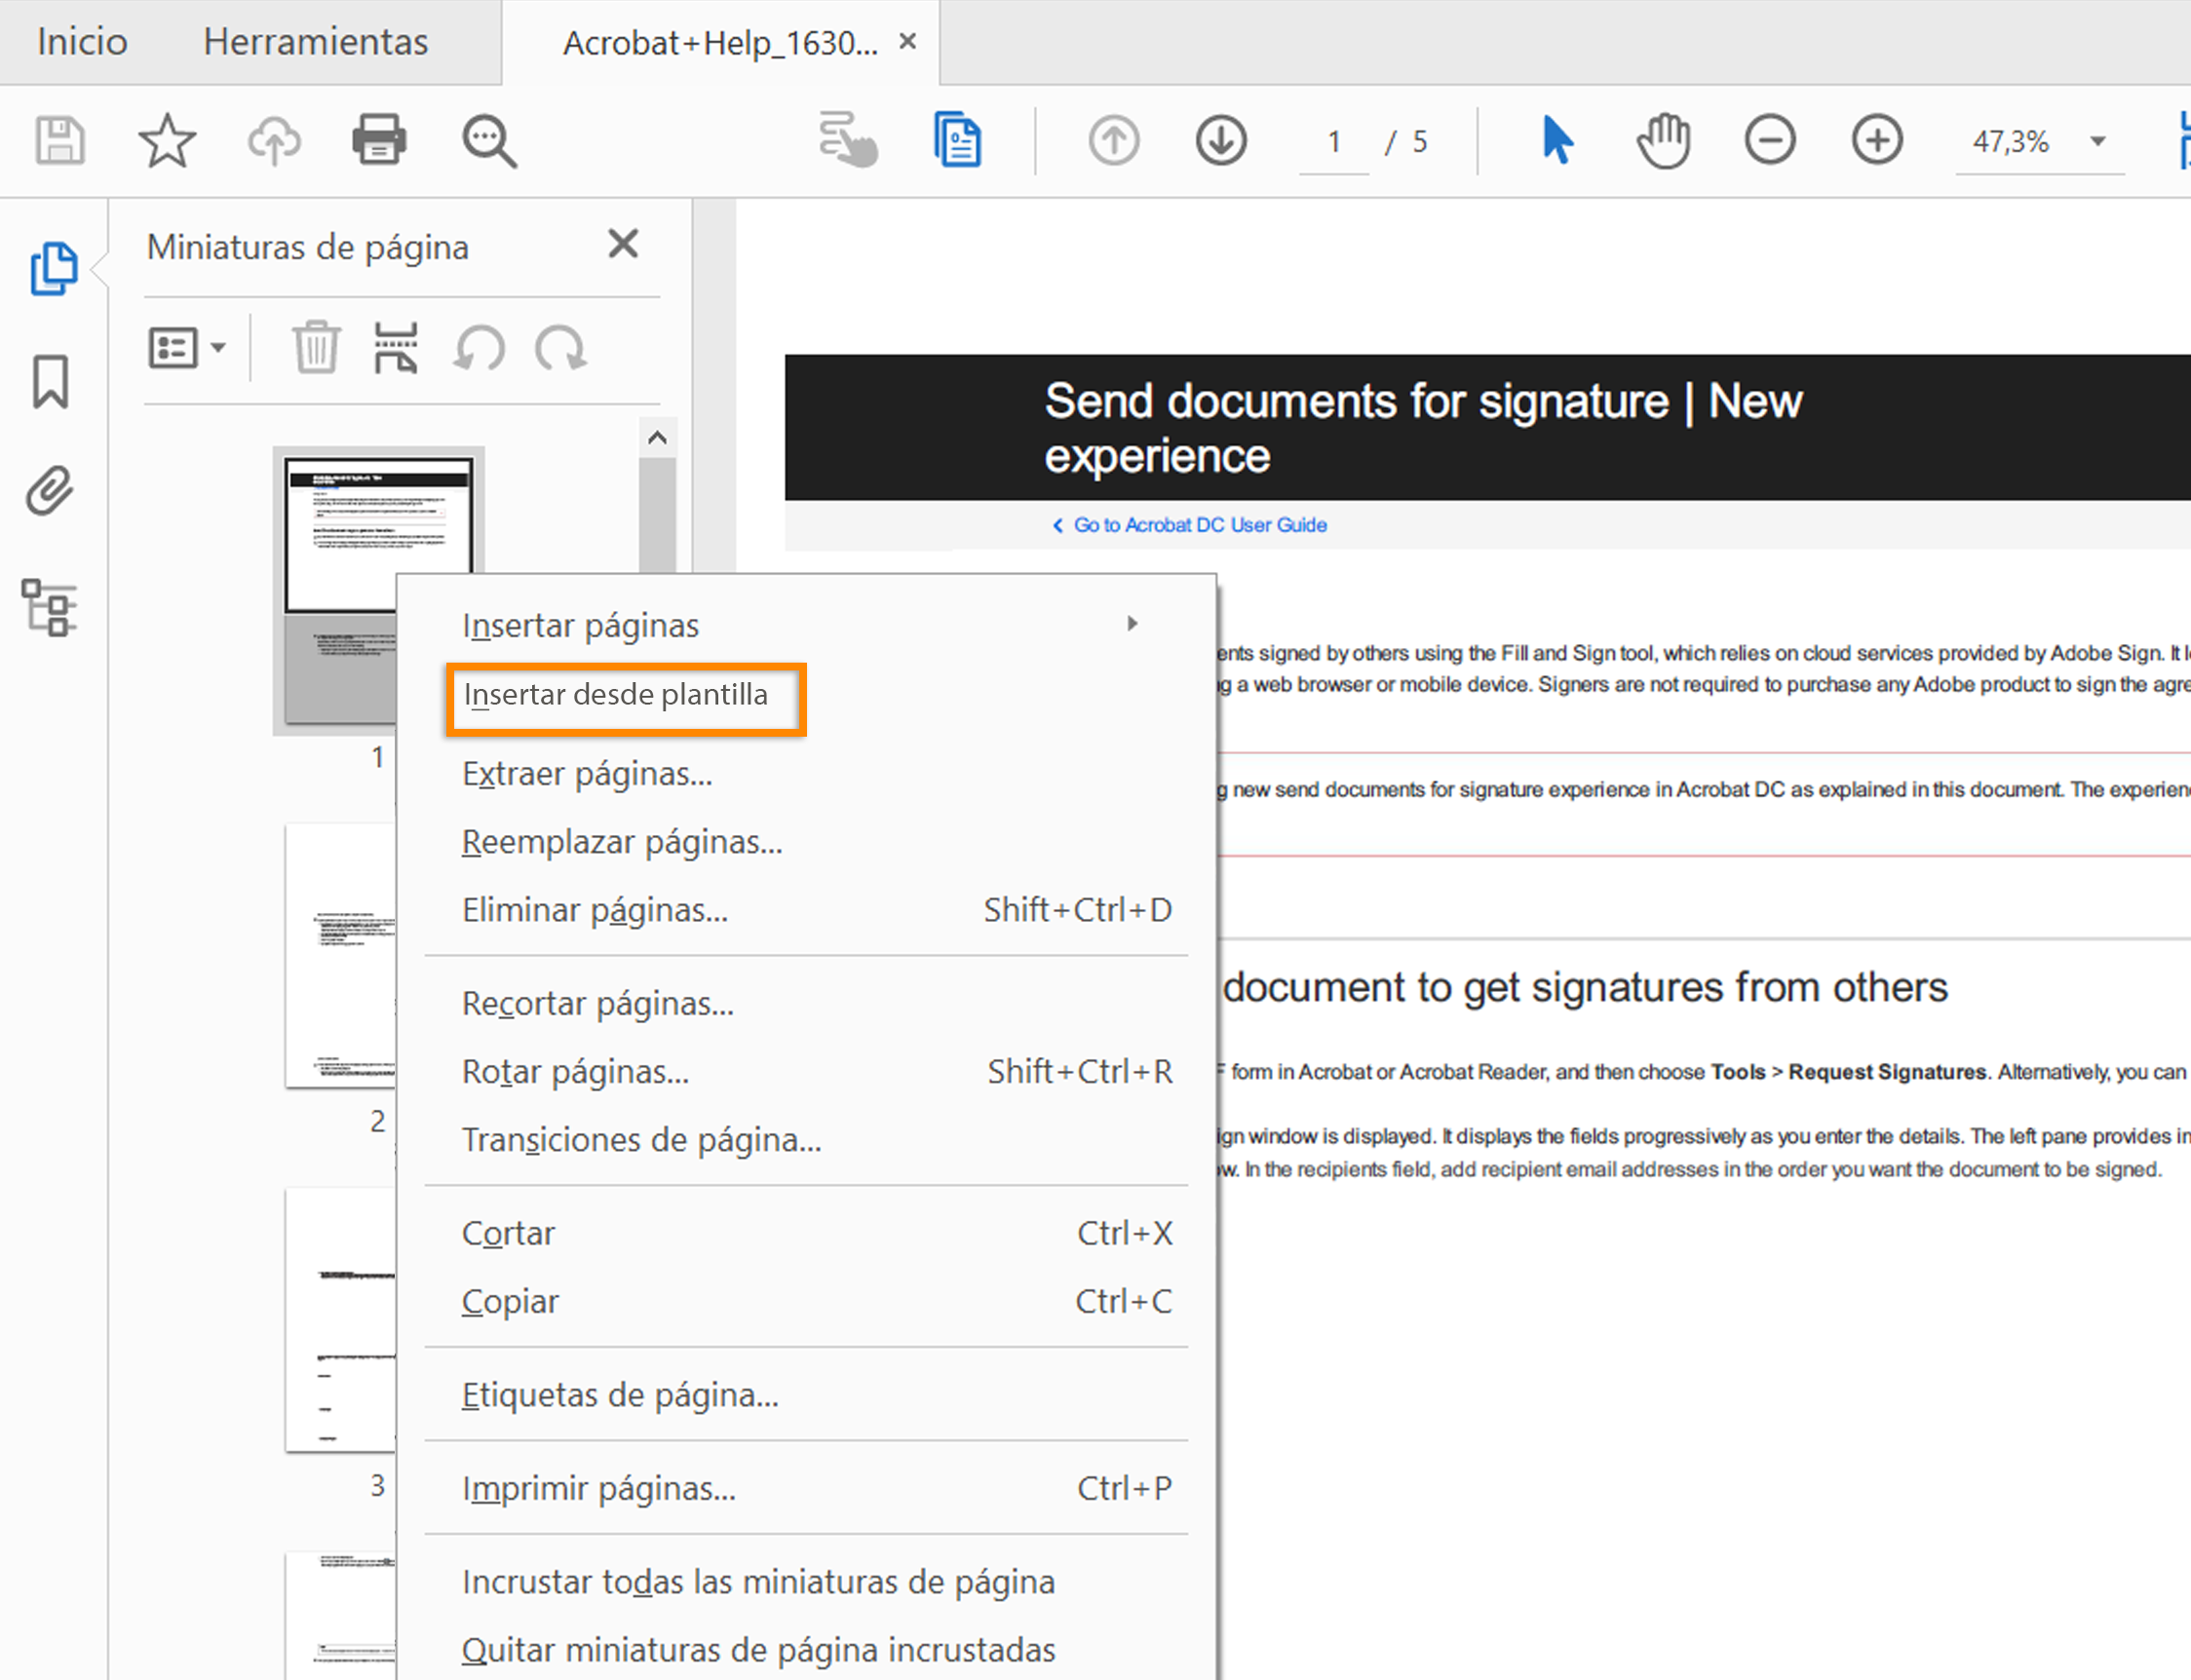This screenshot has height=1680, width=2191.
Task: Follow Go to Acrobat DC User Guide link
Action: coord(1199,525)
